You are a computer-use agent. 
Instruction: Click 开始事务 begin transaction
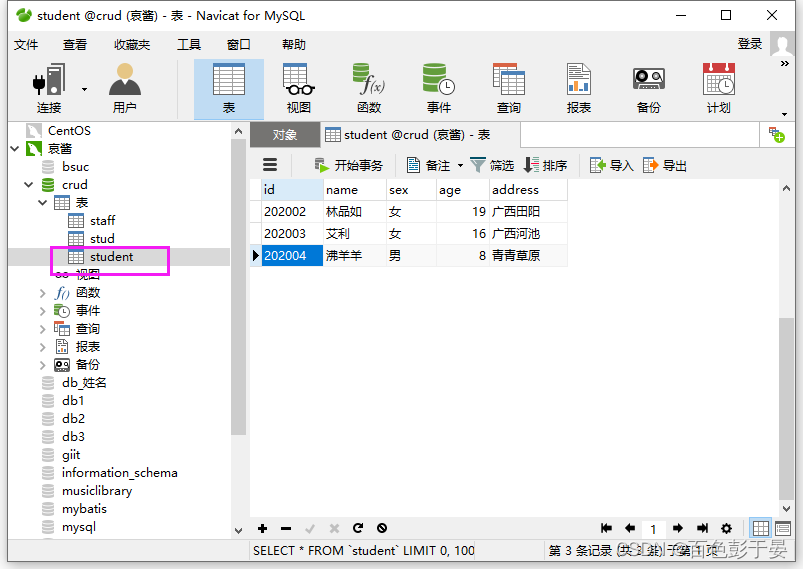pyautogui.click(x=349, y=165)
